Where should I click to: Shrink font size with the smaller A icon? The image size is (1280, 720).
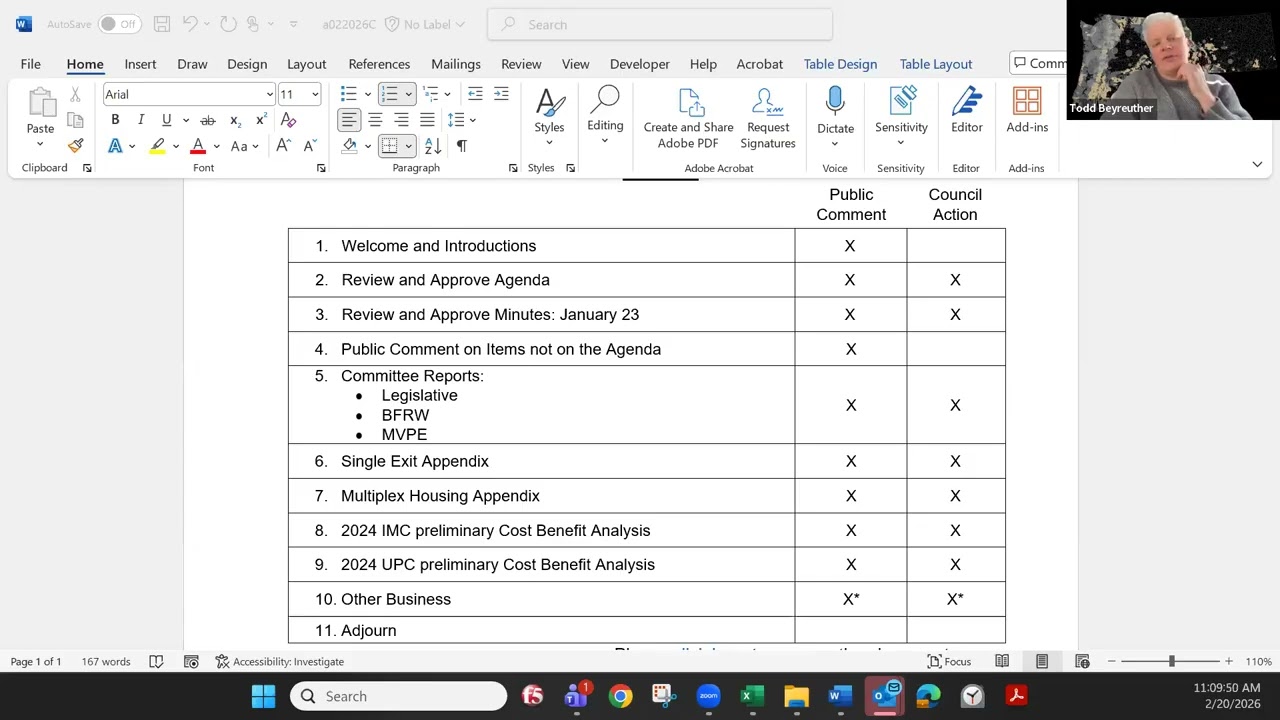point(309,146)
